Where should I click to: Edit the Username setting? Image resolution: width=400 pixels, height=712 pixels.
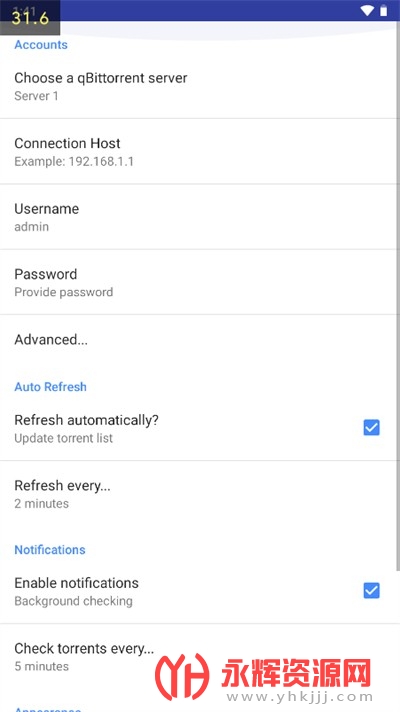pos(200,217)
